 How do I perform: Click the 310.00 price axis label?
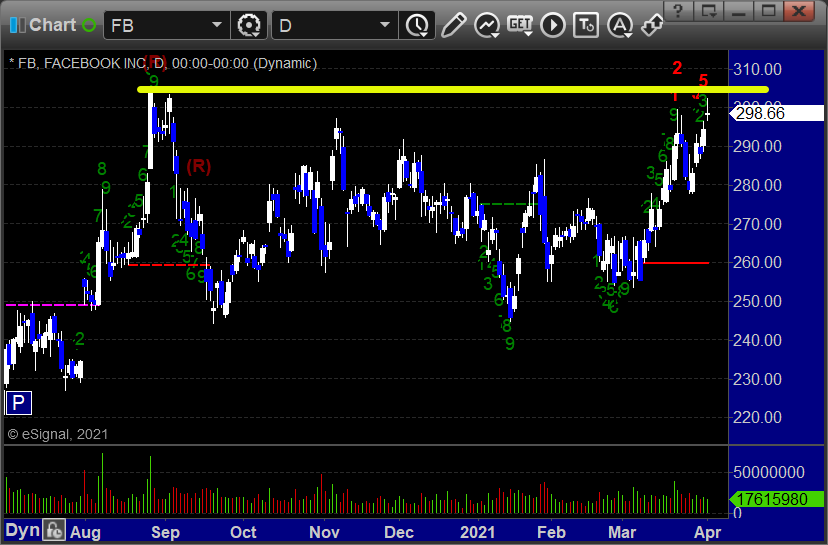click(757, 69)
